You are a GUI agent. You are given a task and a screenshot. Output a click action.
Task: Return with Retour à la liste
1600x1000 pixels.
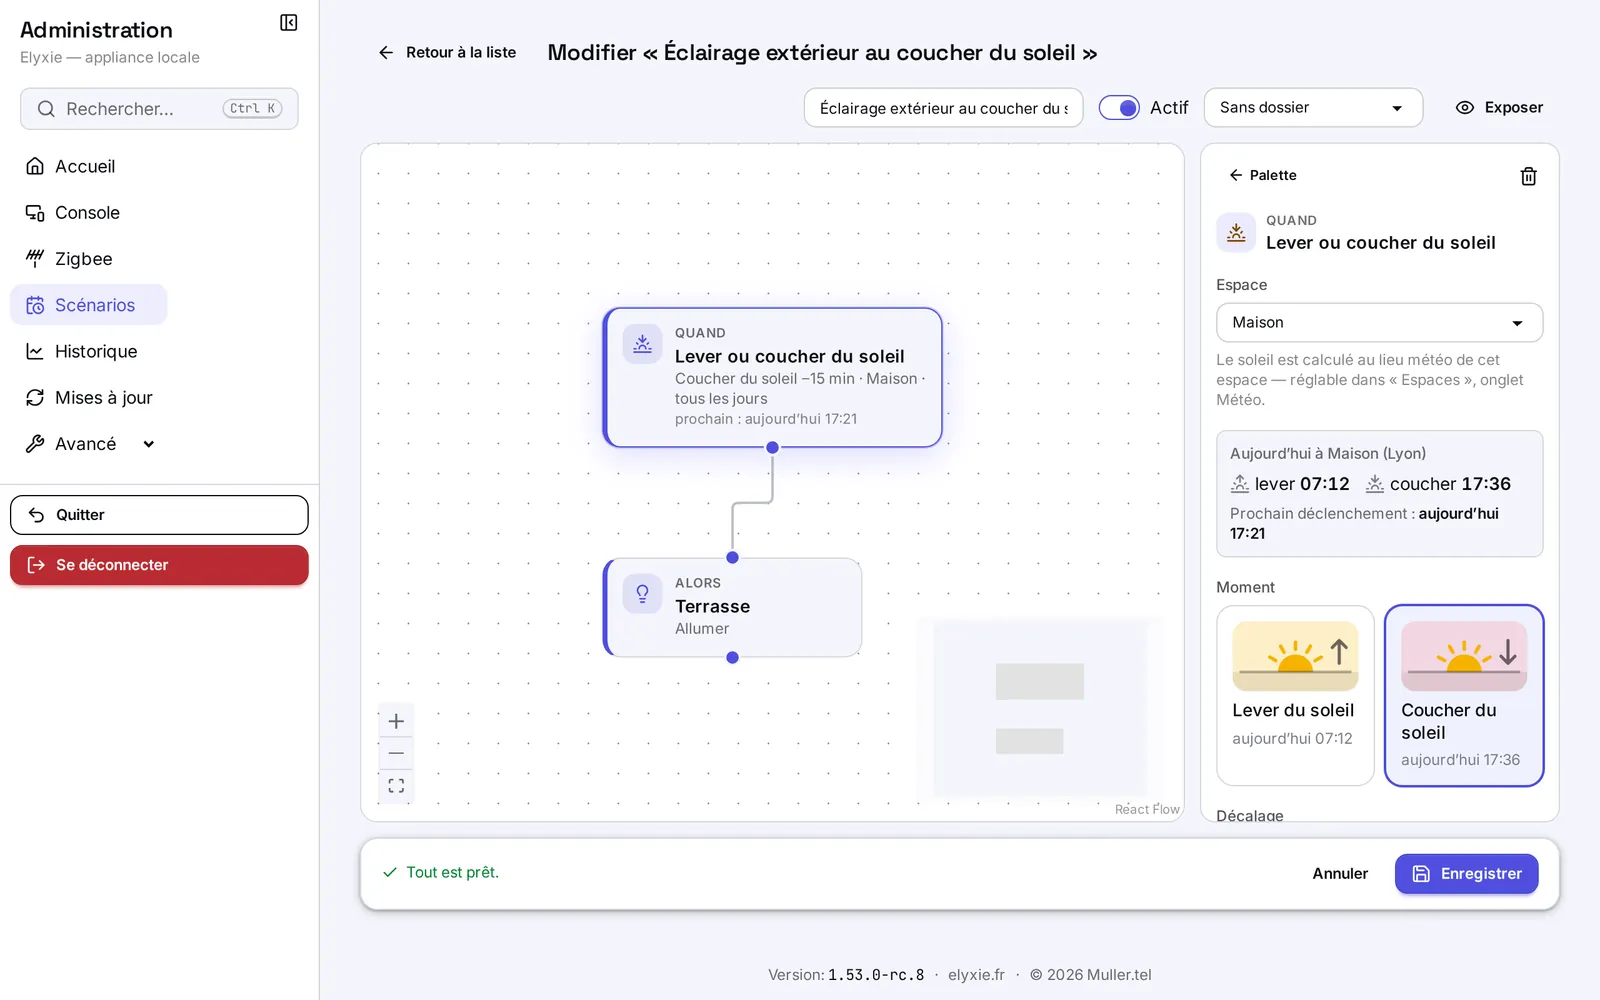447,52
